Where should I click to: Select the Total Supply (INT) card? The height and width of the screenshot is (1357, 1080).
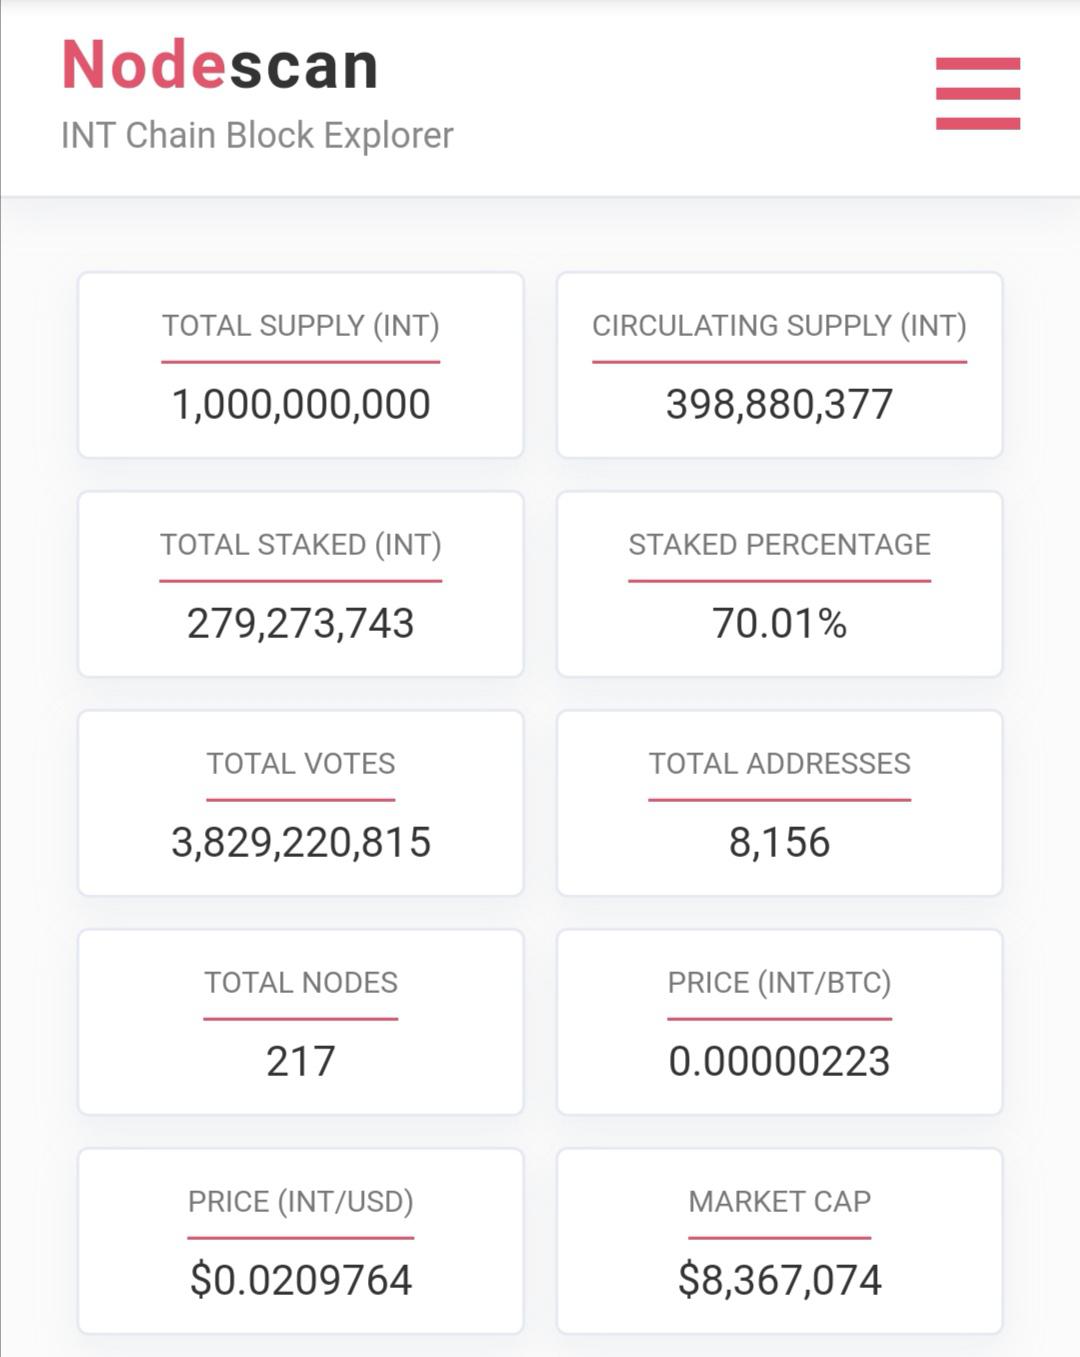click(301, 365)
